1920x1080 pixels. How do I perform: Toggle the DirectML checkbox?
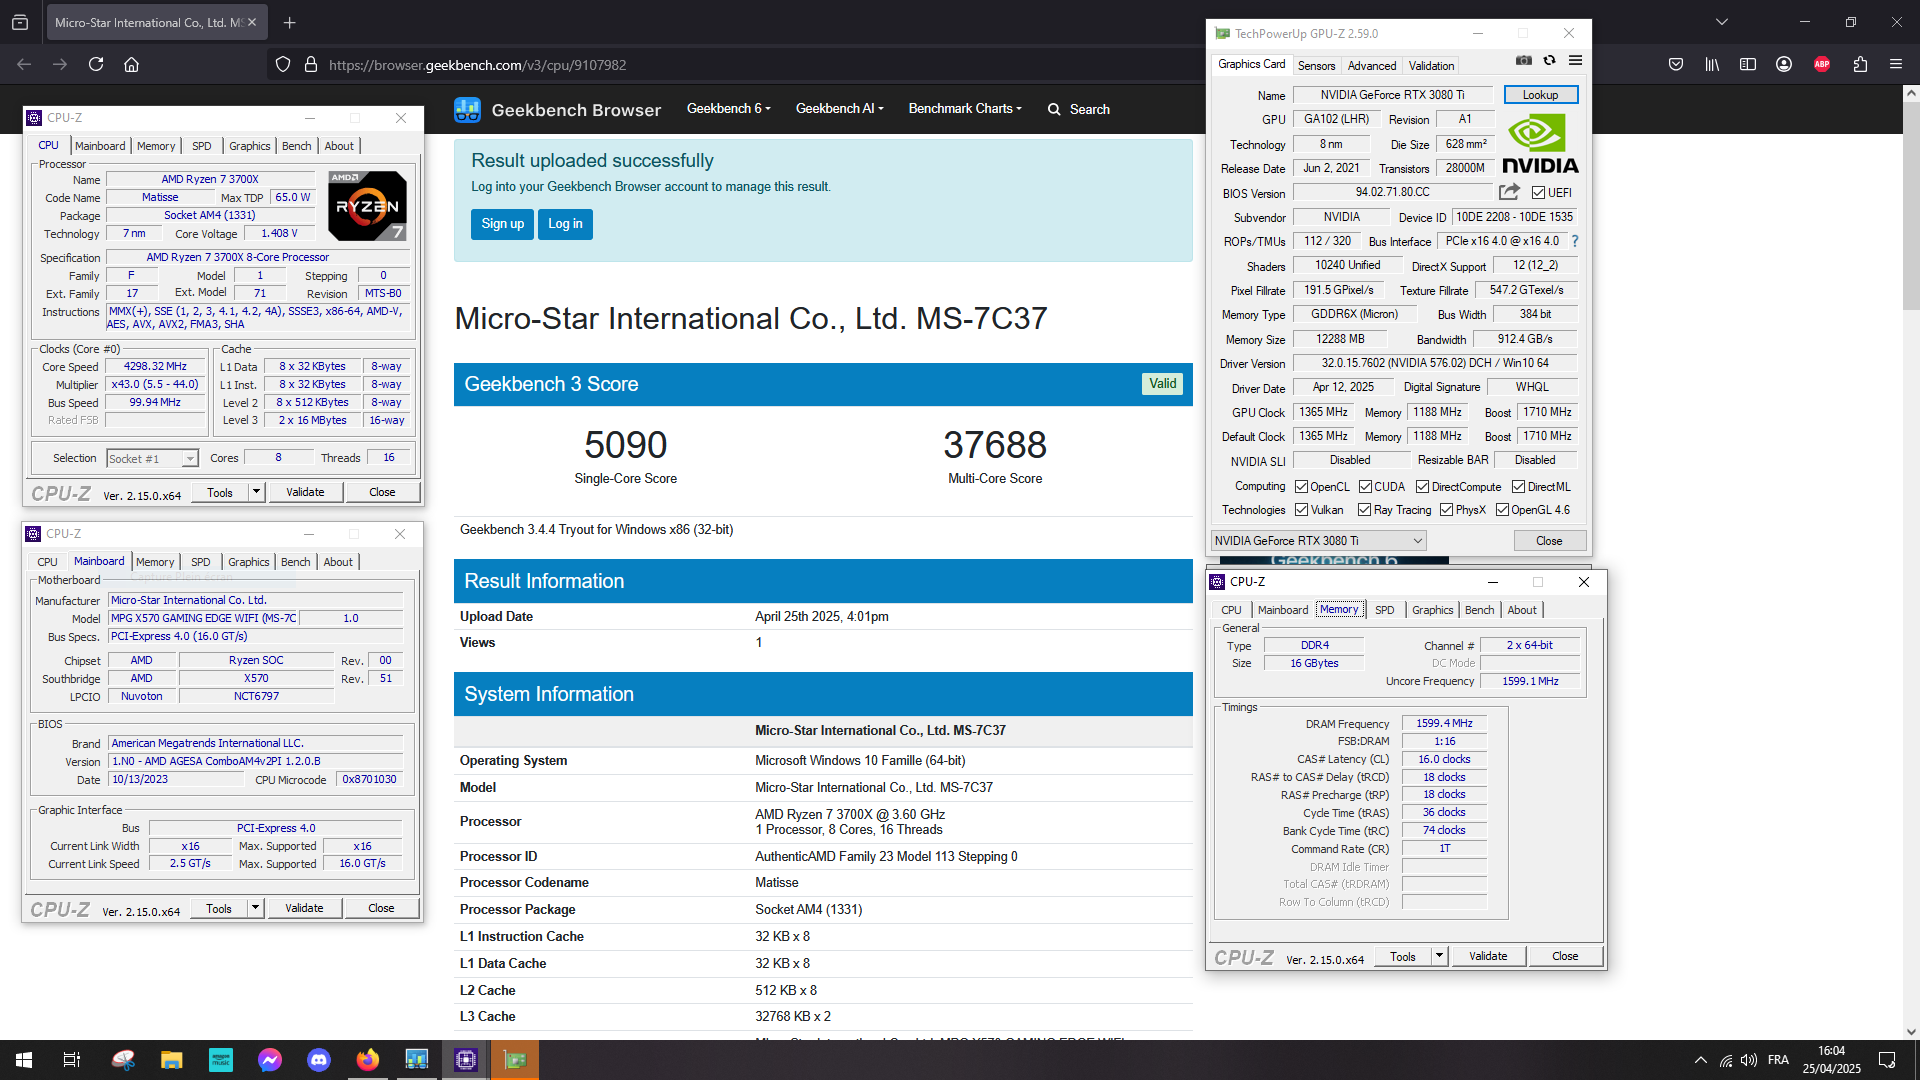coord(1518,487)
